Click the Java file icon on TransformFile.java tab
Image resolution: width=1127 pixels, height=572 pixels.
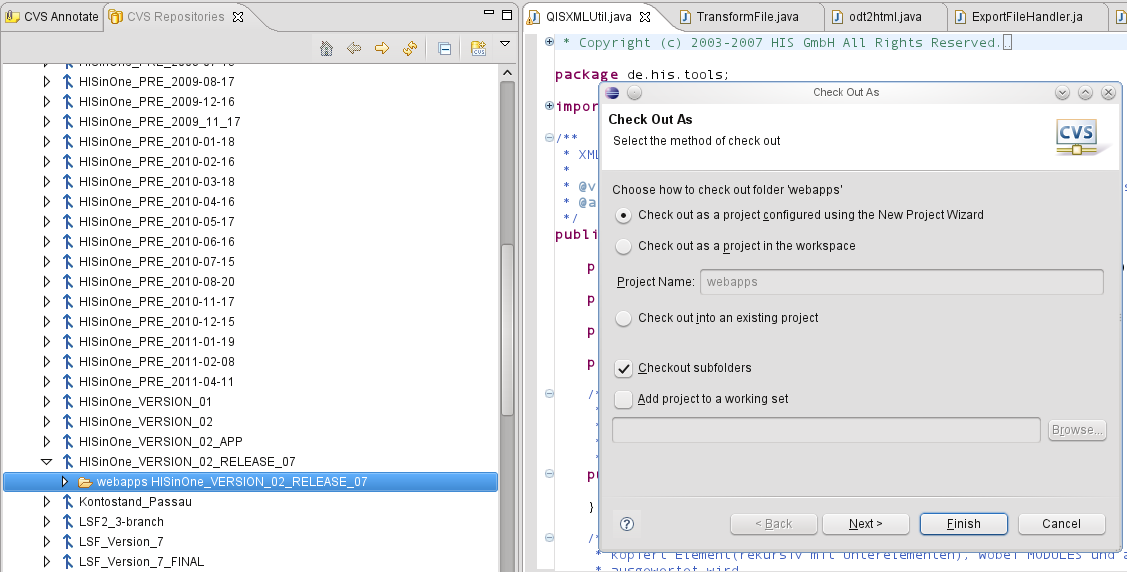(685, 17)
